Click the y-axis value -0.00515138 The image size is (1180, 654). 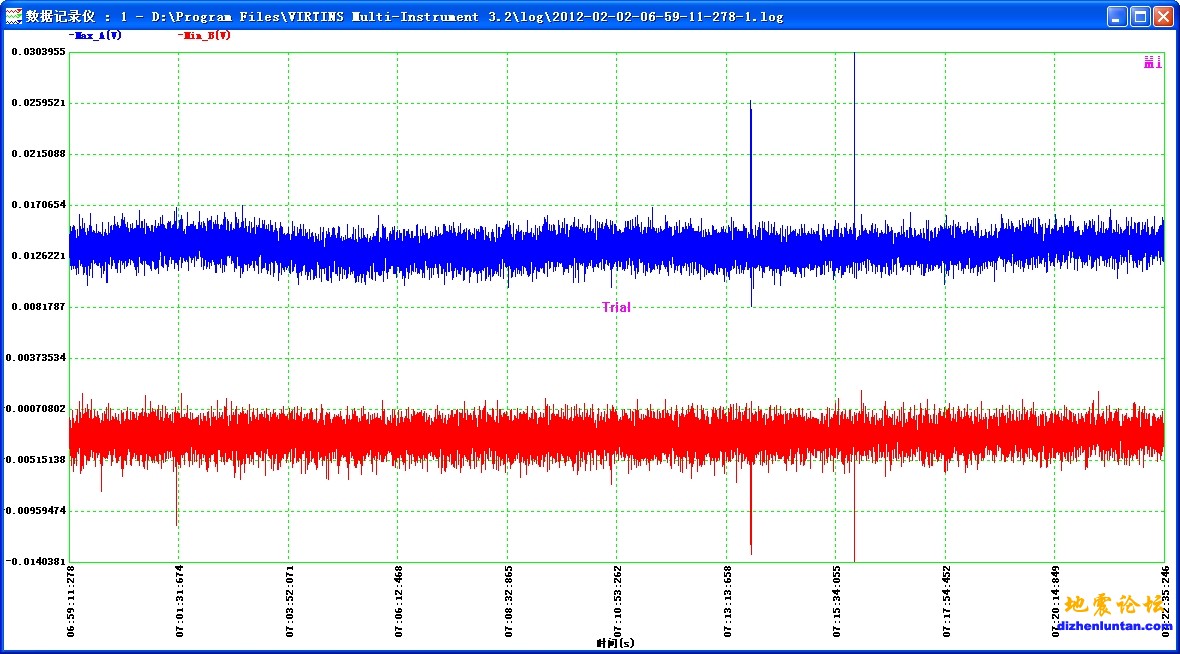[35, 460]
